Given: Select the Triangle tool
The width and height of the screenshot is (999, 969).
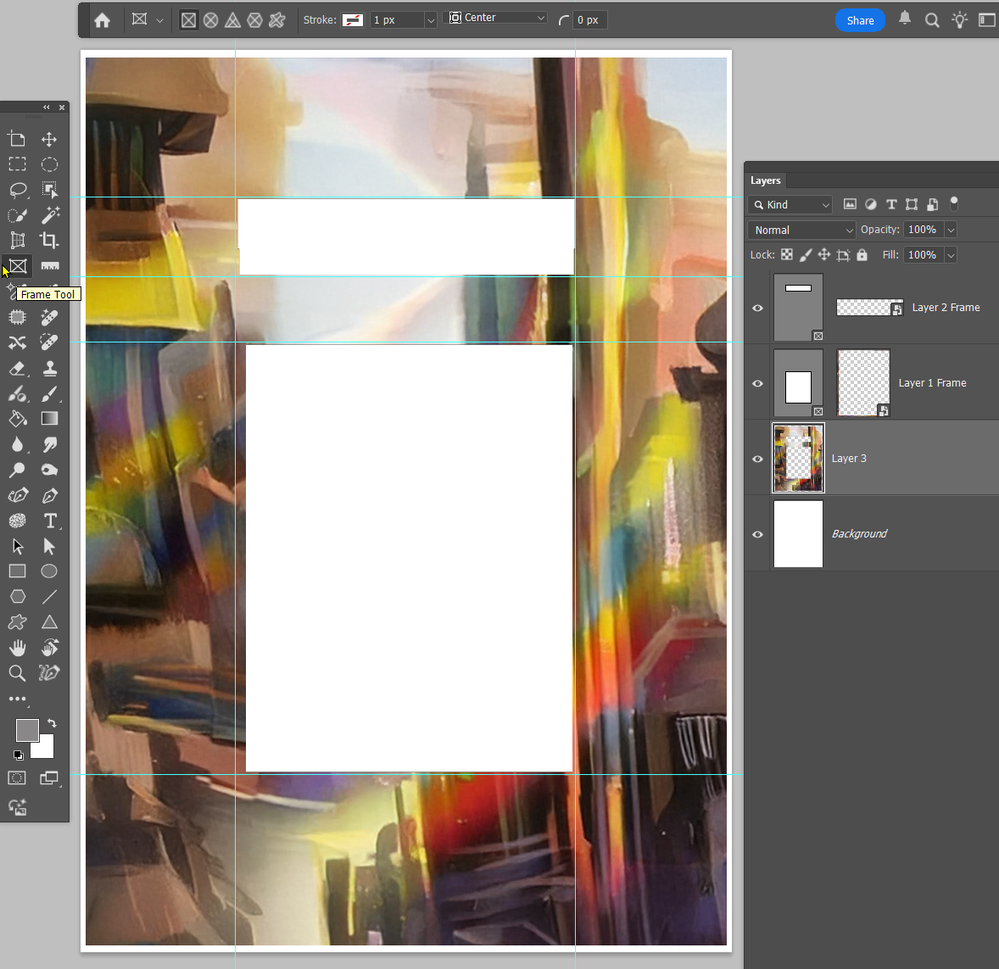Looking at the screenshot, I should (x=49, y=622).
